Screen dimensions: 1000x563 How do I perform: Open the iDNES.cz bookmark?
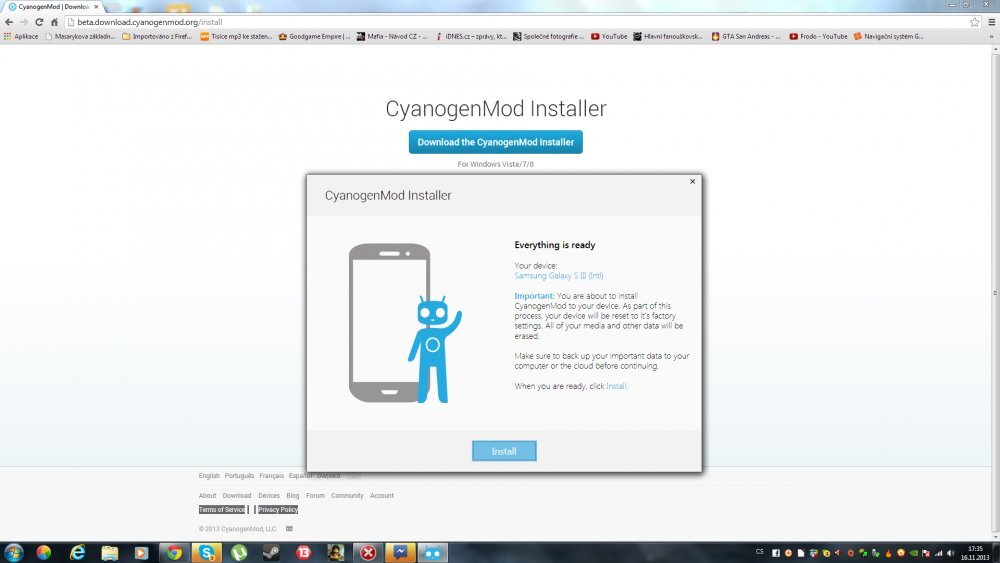click(x=471, y=36)
